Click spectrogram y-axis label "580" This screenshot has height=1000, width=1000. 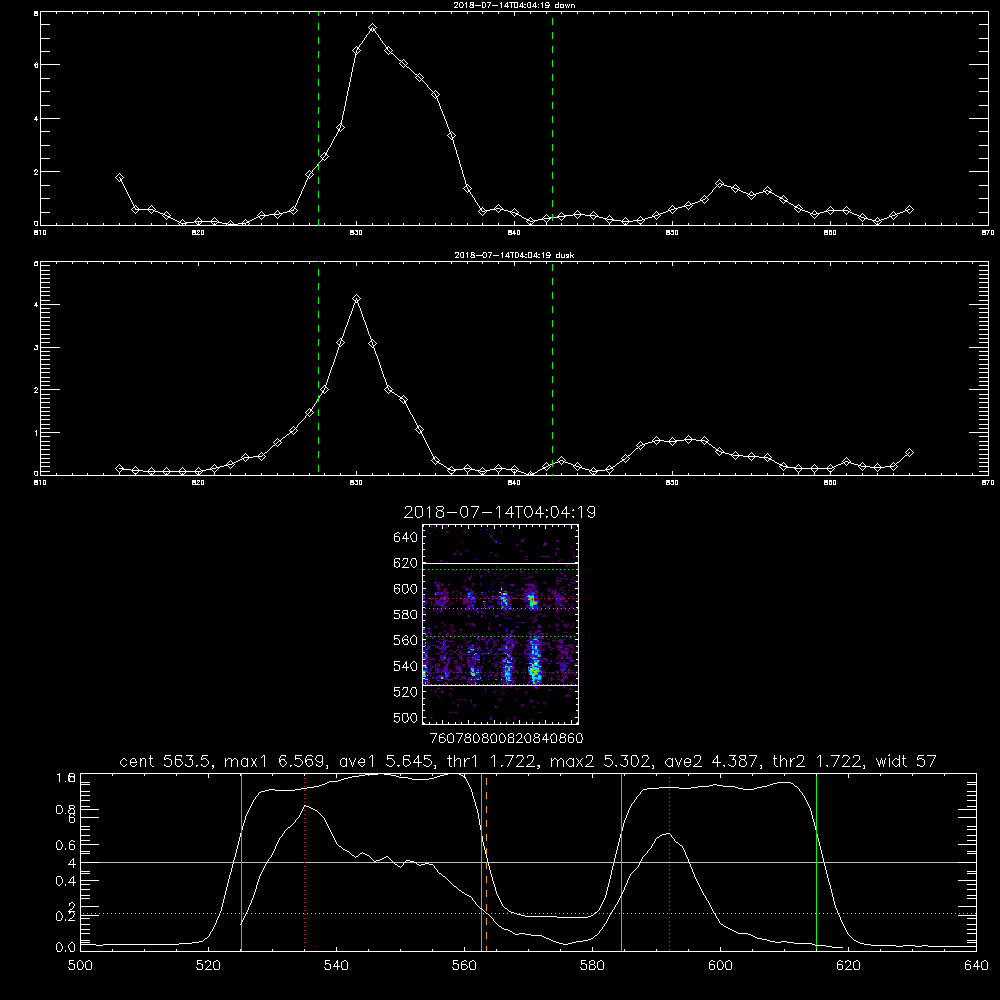click(x=406, y=615)
